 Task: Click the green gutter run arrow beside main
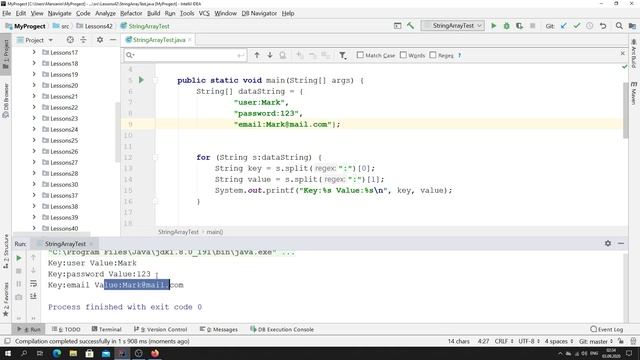pyautogui.click(x=141, y=80)
